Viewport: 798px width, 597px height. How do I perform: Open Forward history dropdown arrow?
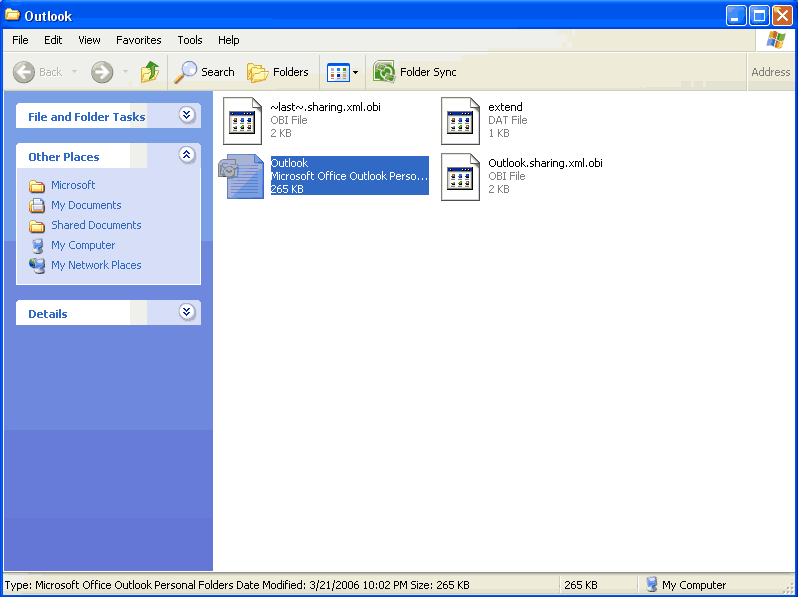tap(125, 72)
